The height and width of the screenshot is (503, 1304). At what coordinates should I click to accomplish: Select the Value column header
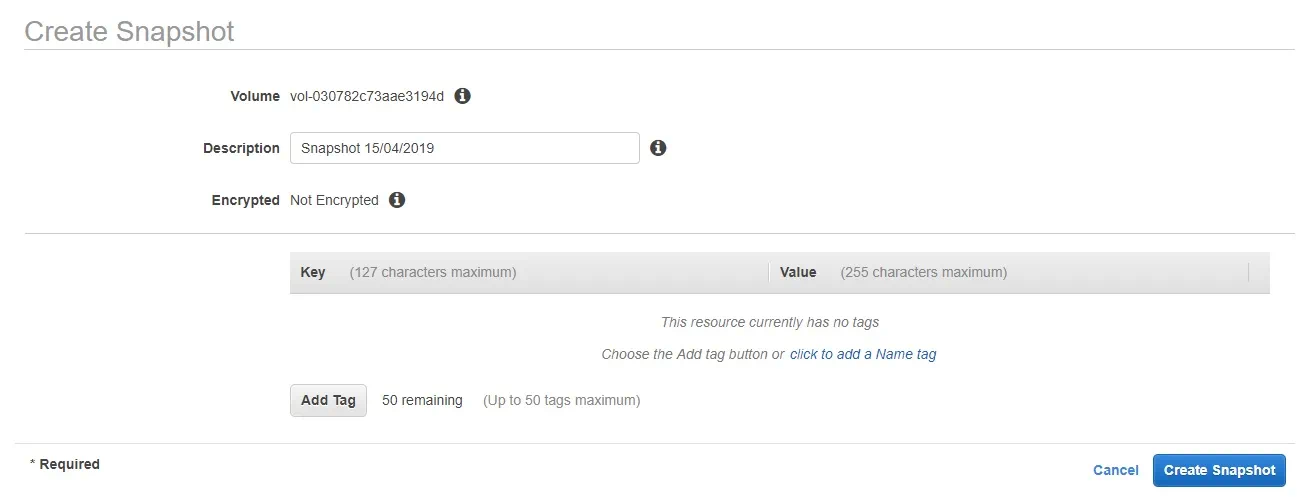(x=798, y=272)
